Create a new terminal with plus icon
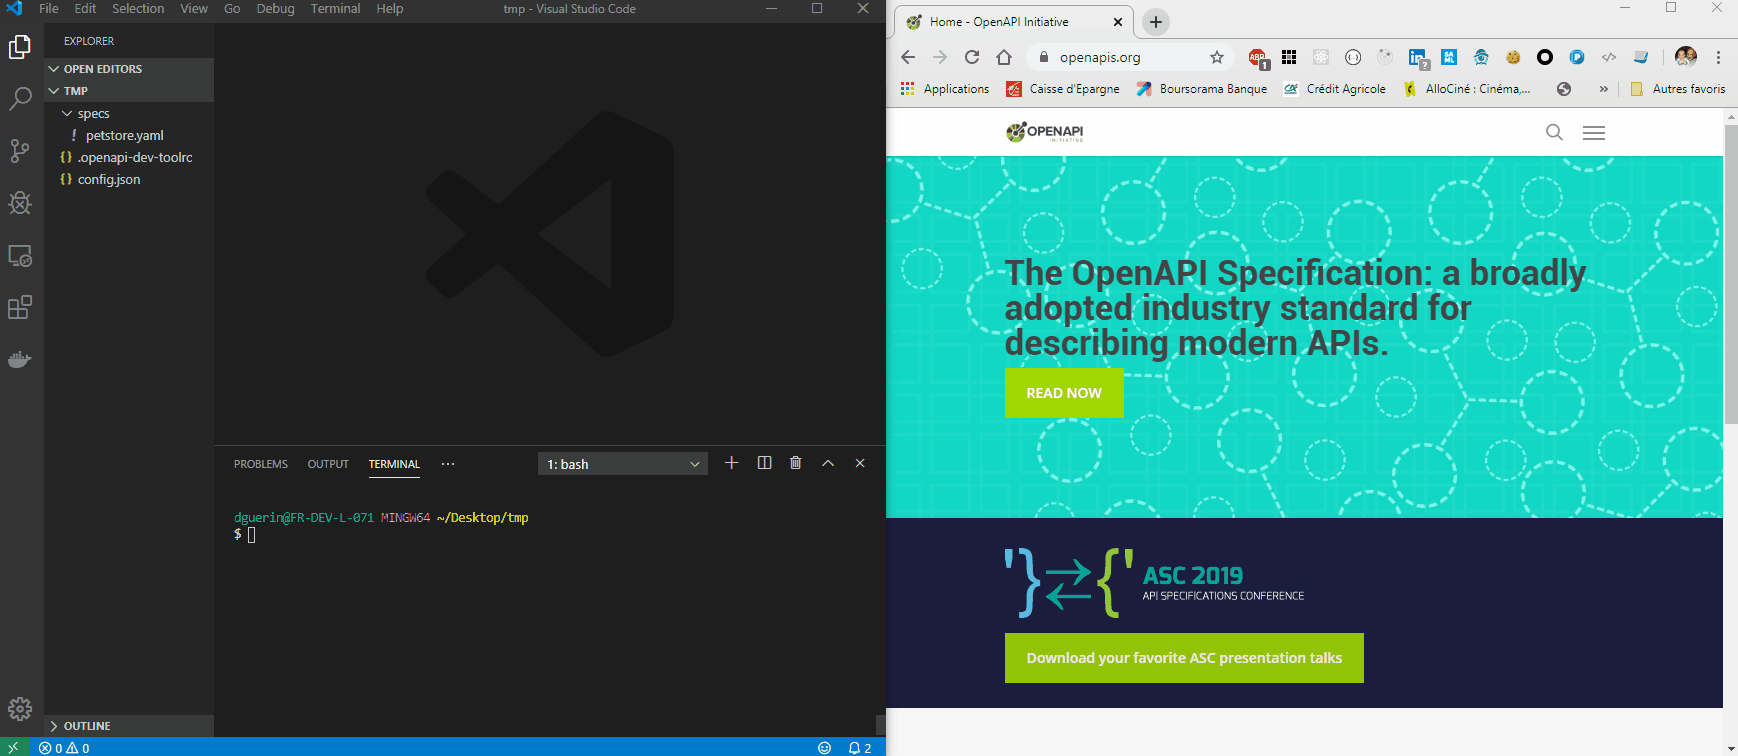 pos(732,463)
